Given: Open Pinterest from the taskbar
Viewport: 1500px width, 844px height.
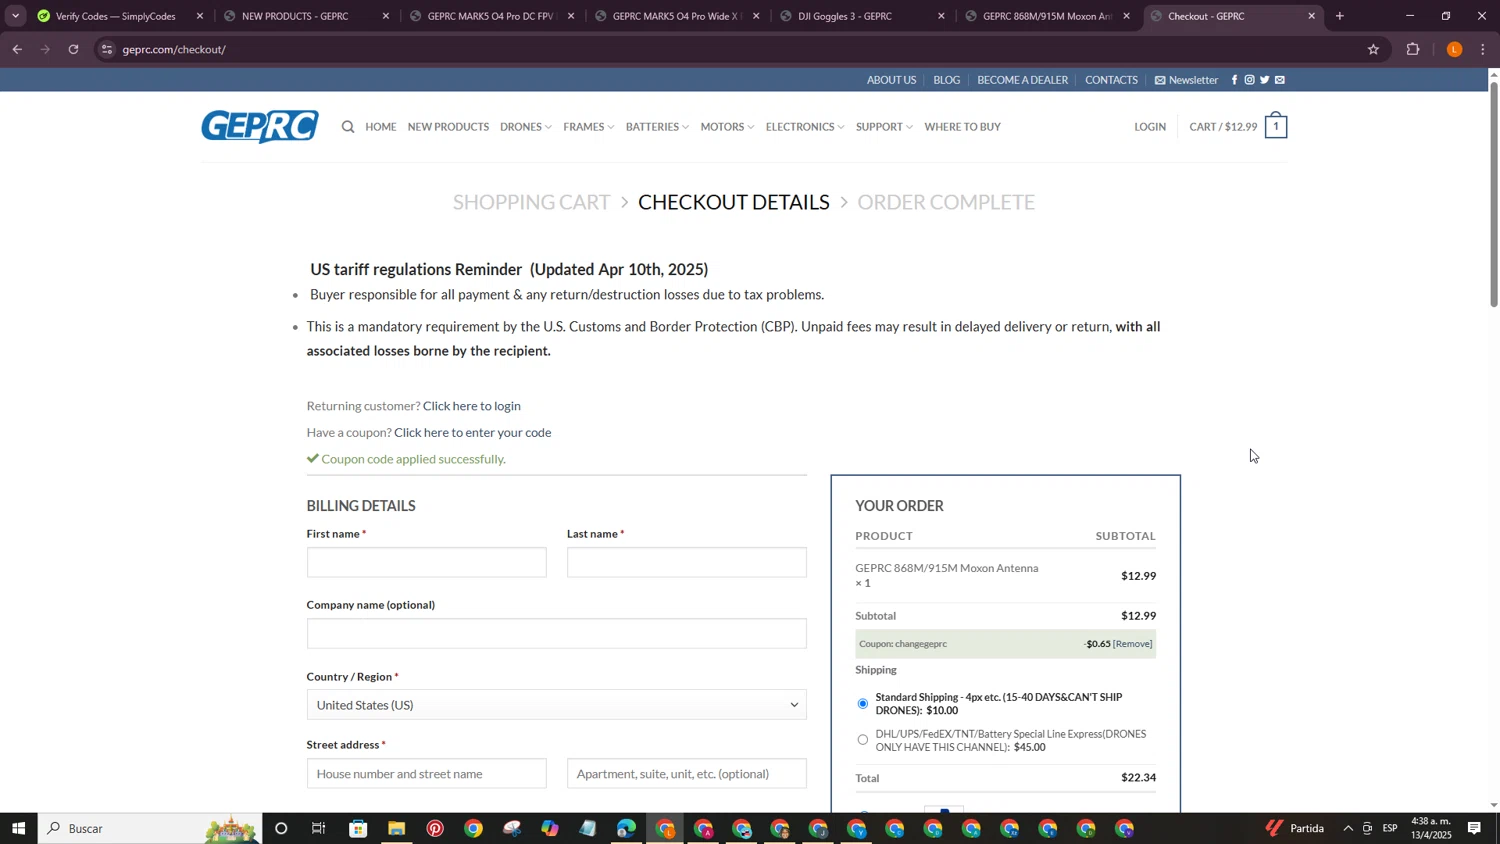Looking at the screenshot, I should (435, 829).
